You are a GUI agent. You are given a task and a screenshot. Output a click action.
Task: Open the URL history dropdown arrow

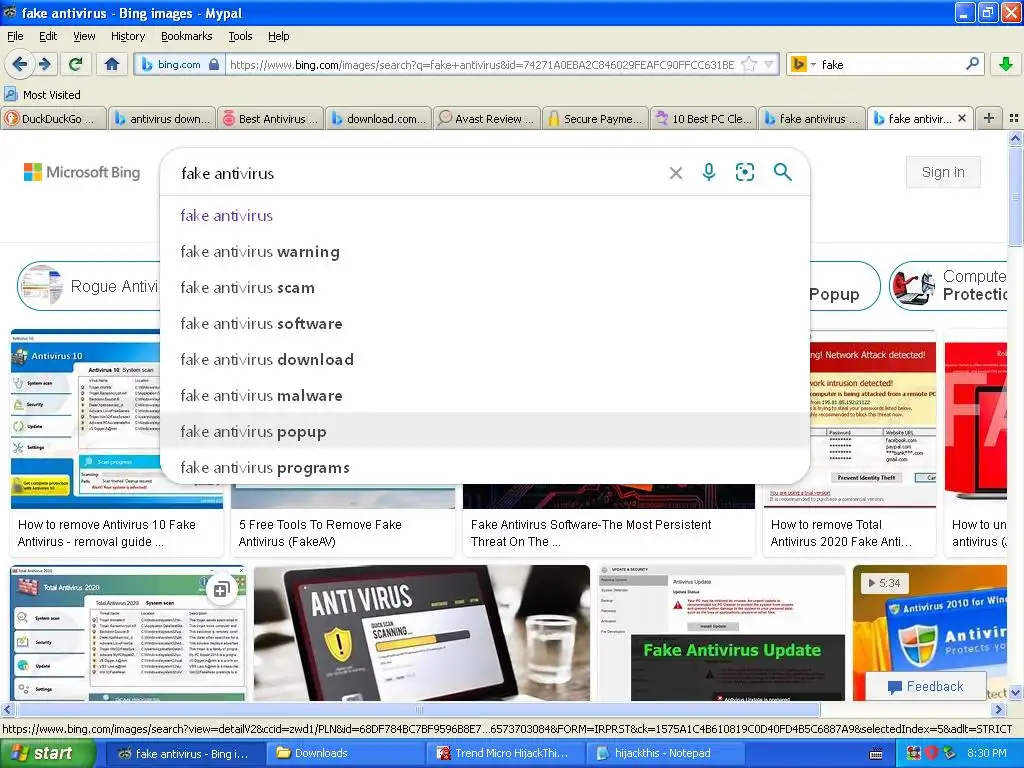[769, 65]
